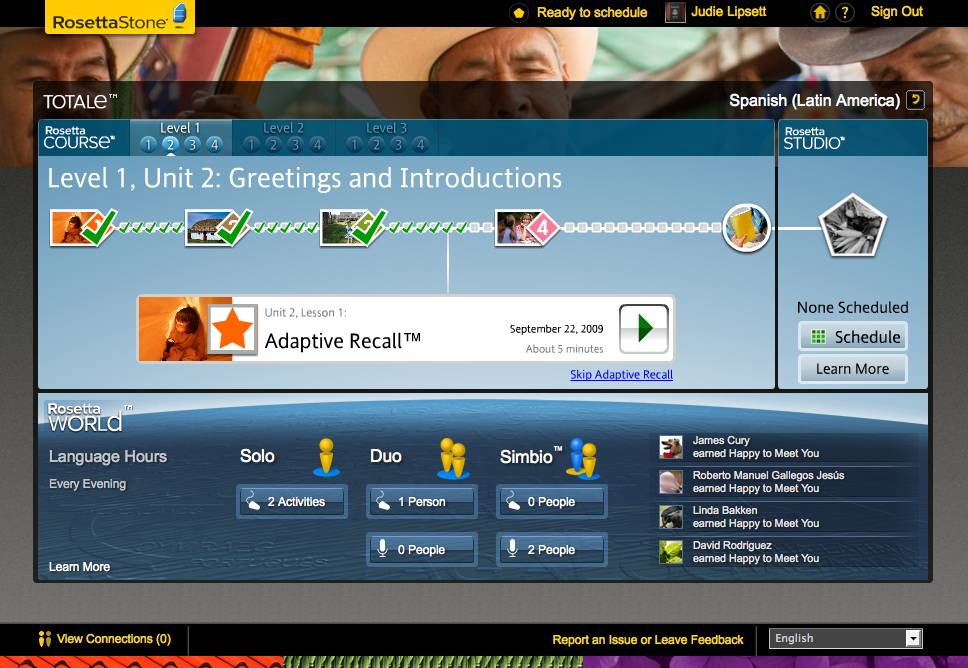Viewport: 968px width, 668px height.
Task: Select Level 3 Unit 4 circle
Action: 420,145
